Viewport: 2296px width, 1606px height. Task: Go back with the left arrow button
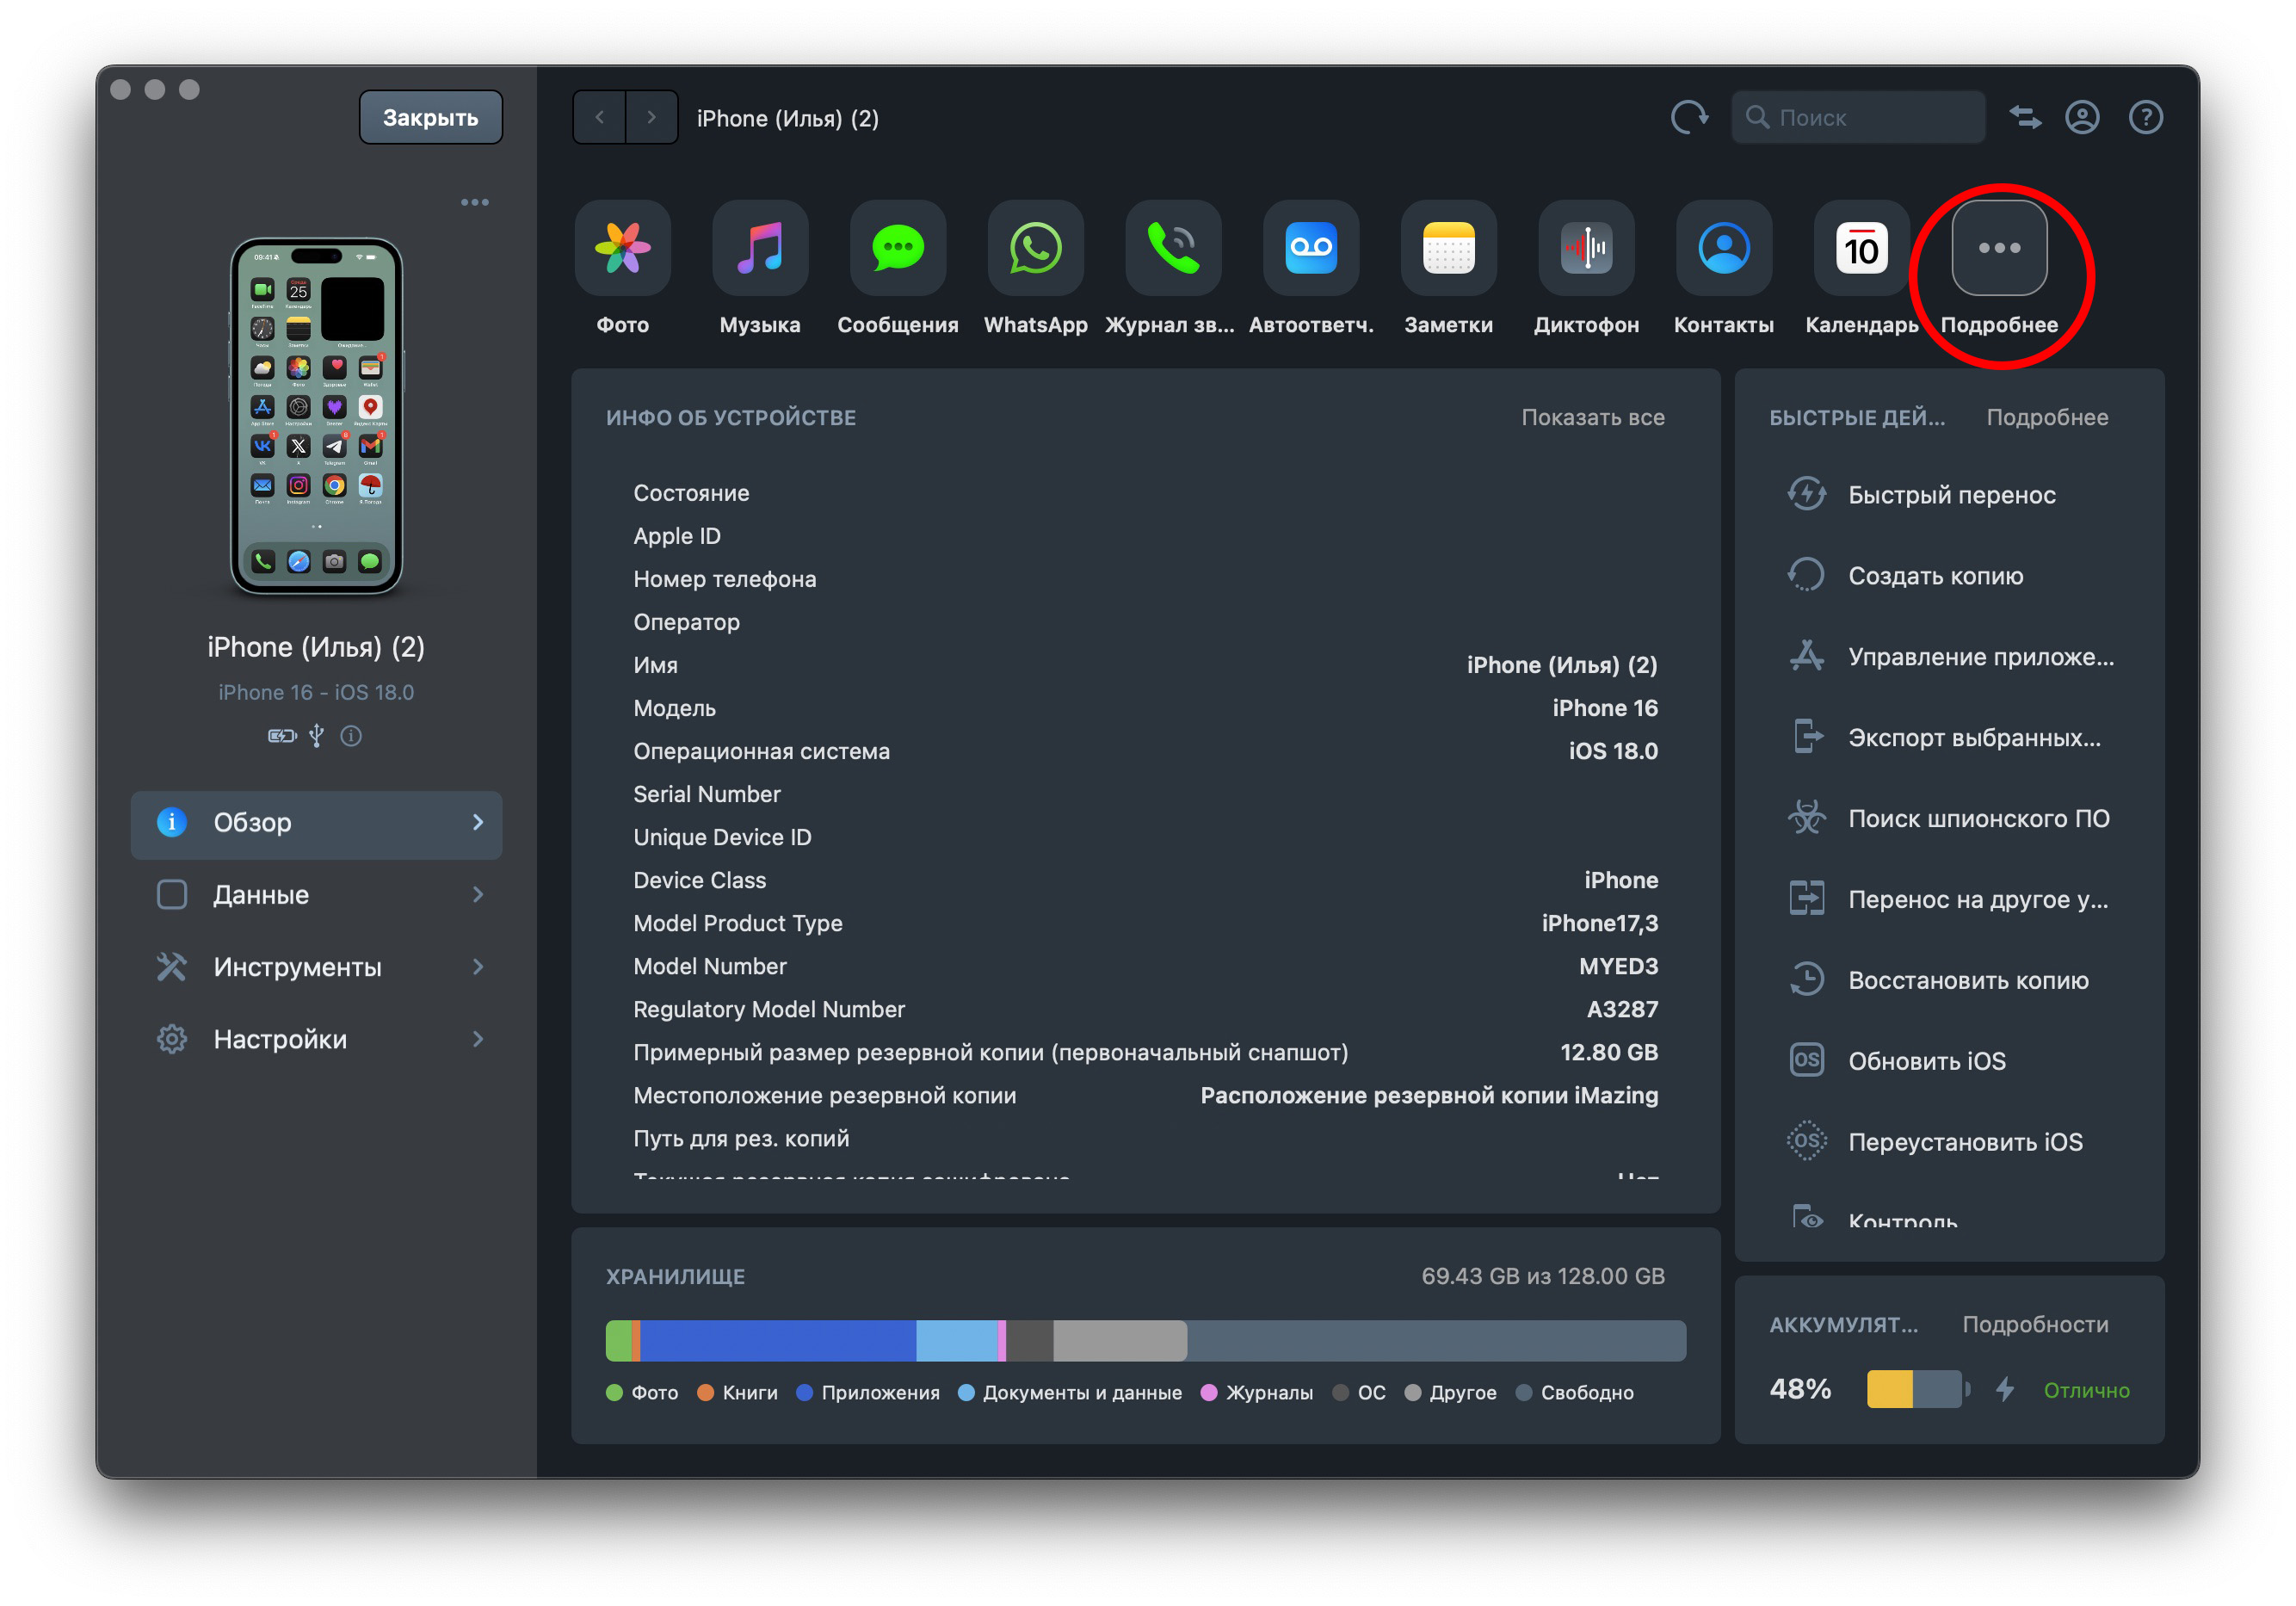pyautogui.click(x=599, y=117)
